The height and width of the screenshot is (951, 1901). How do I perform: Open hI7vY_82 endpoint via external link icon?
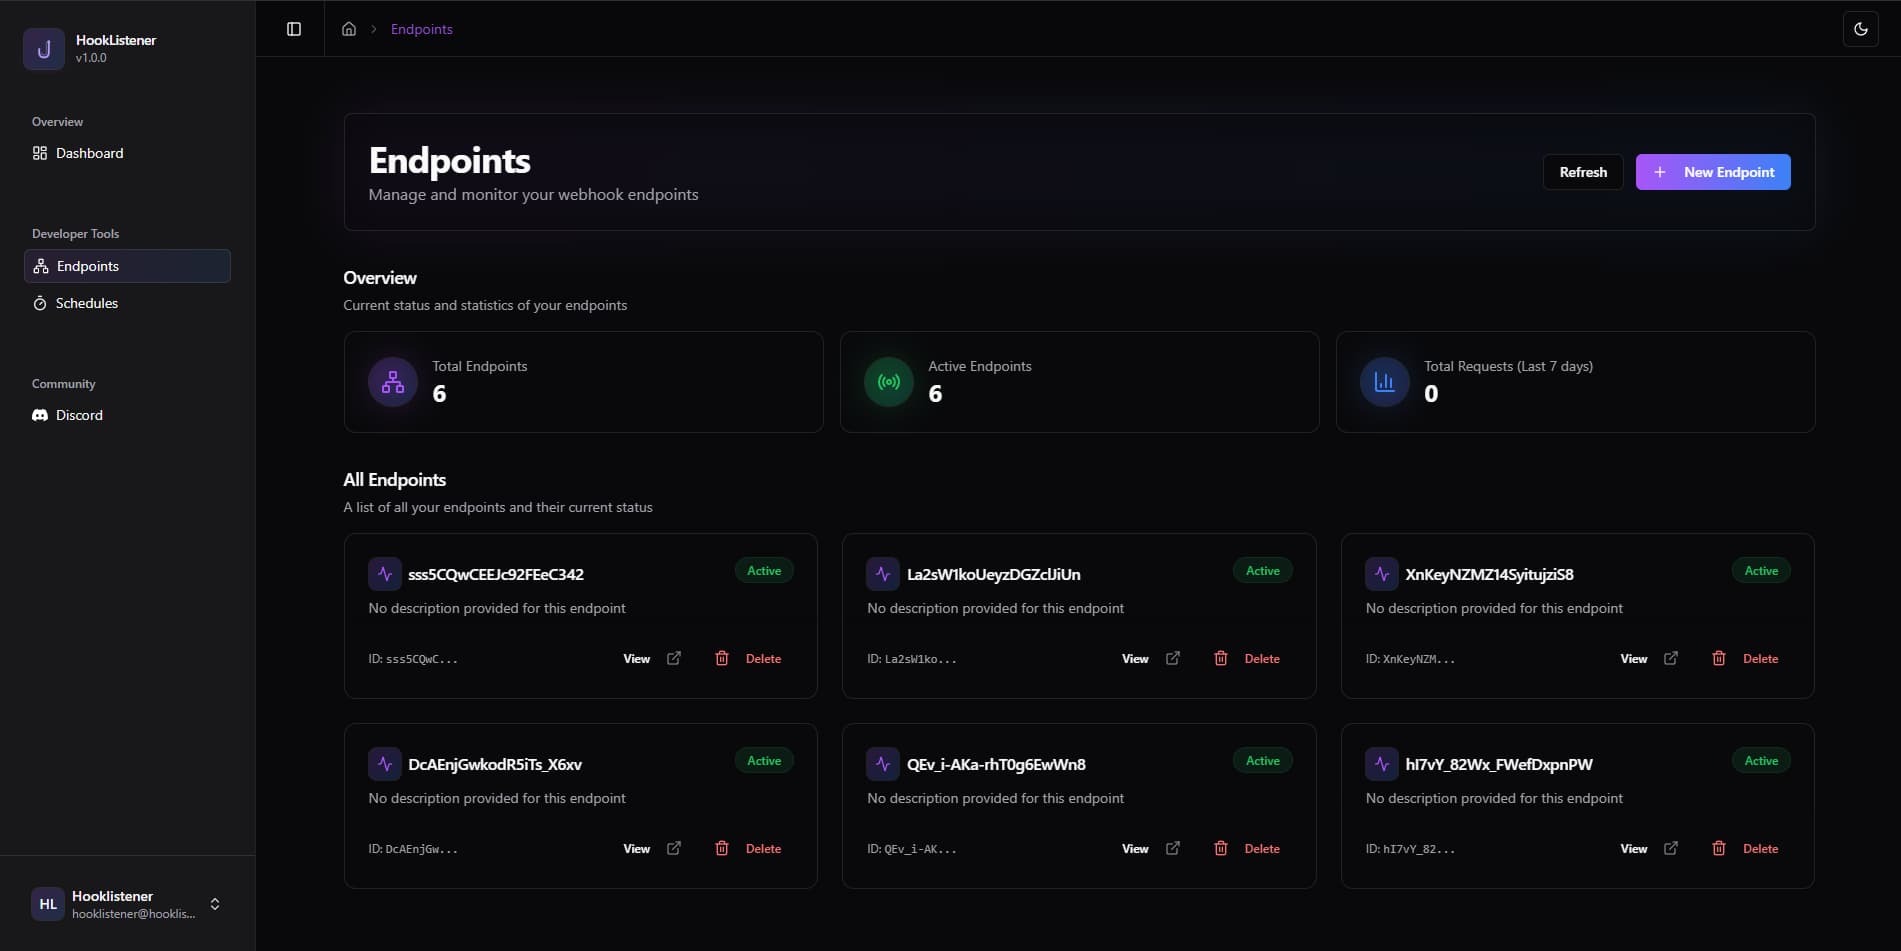coord(1671,848)
